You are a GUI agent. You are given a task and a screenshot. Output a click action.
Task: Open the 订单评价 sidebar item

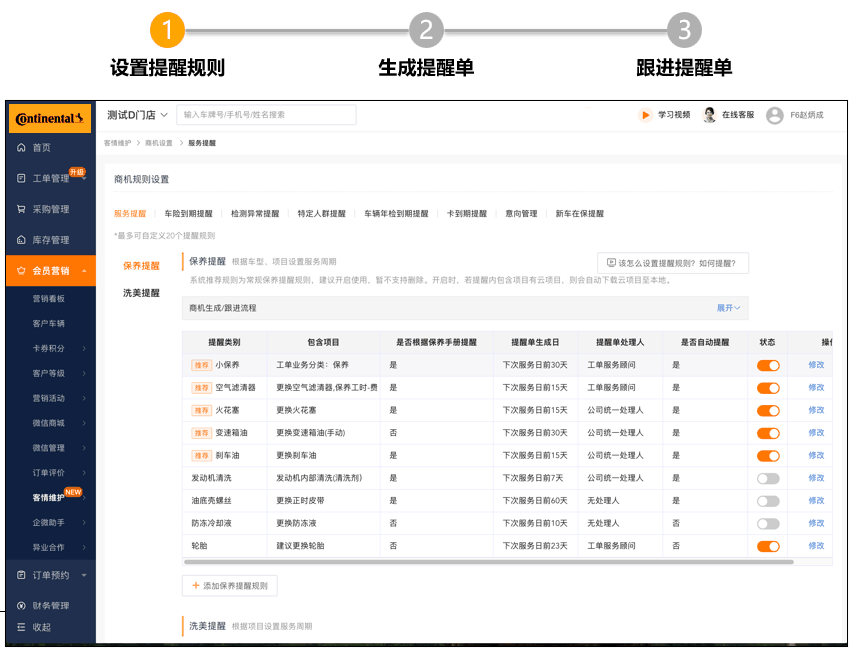tap(49, 473)
